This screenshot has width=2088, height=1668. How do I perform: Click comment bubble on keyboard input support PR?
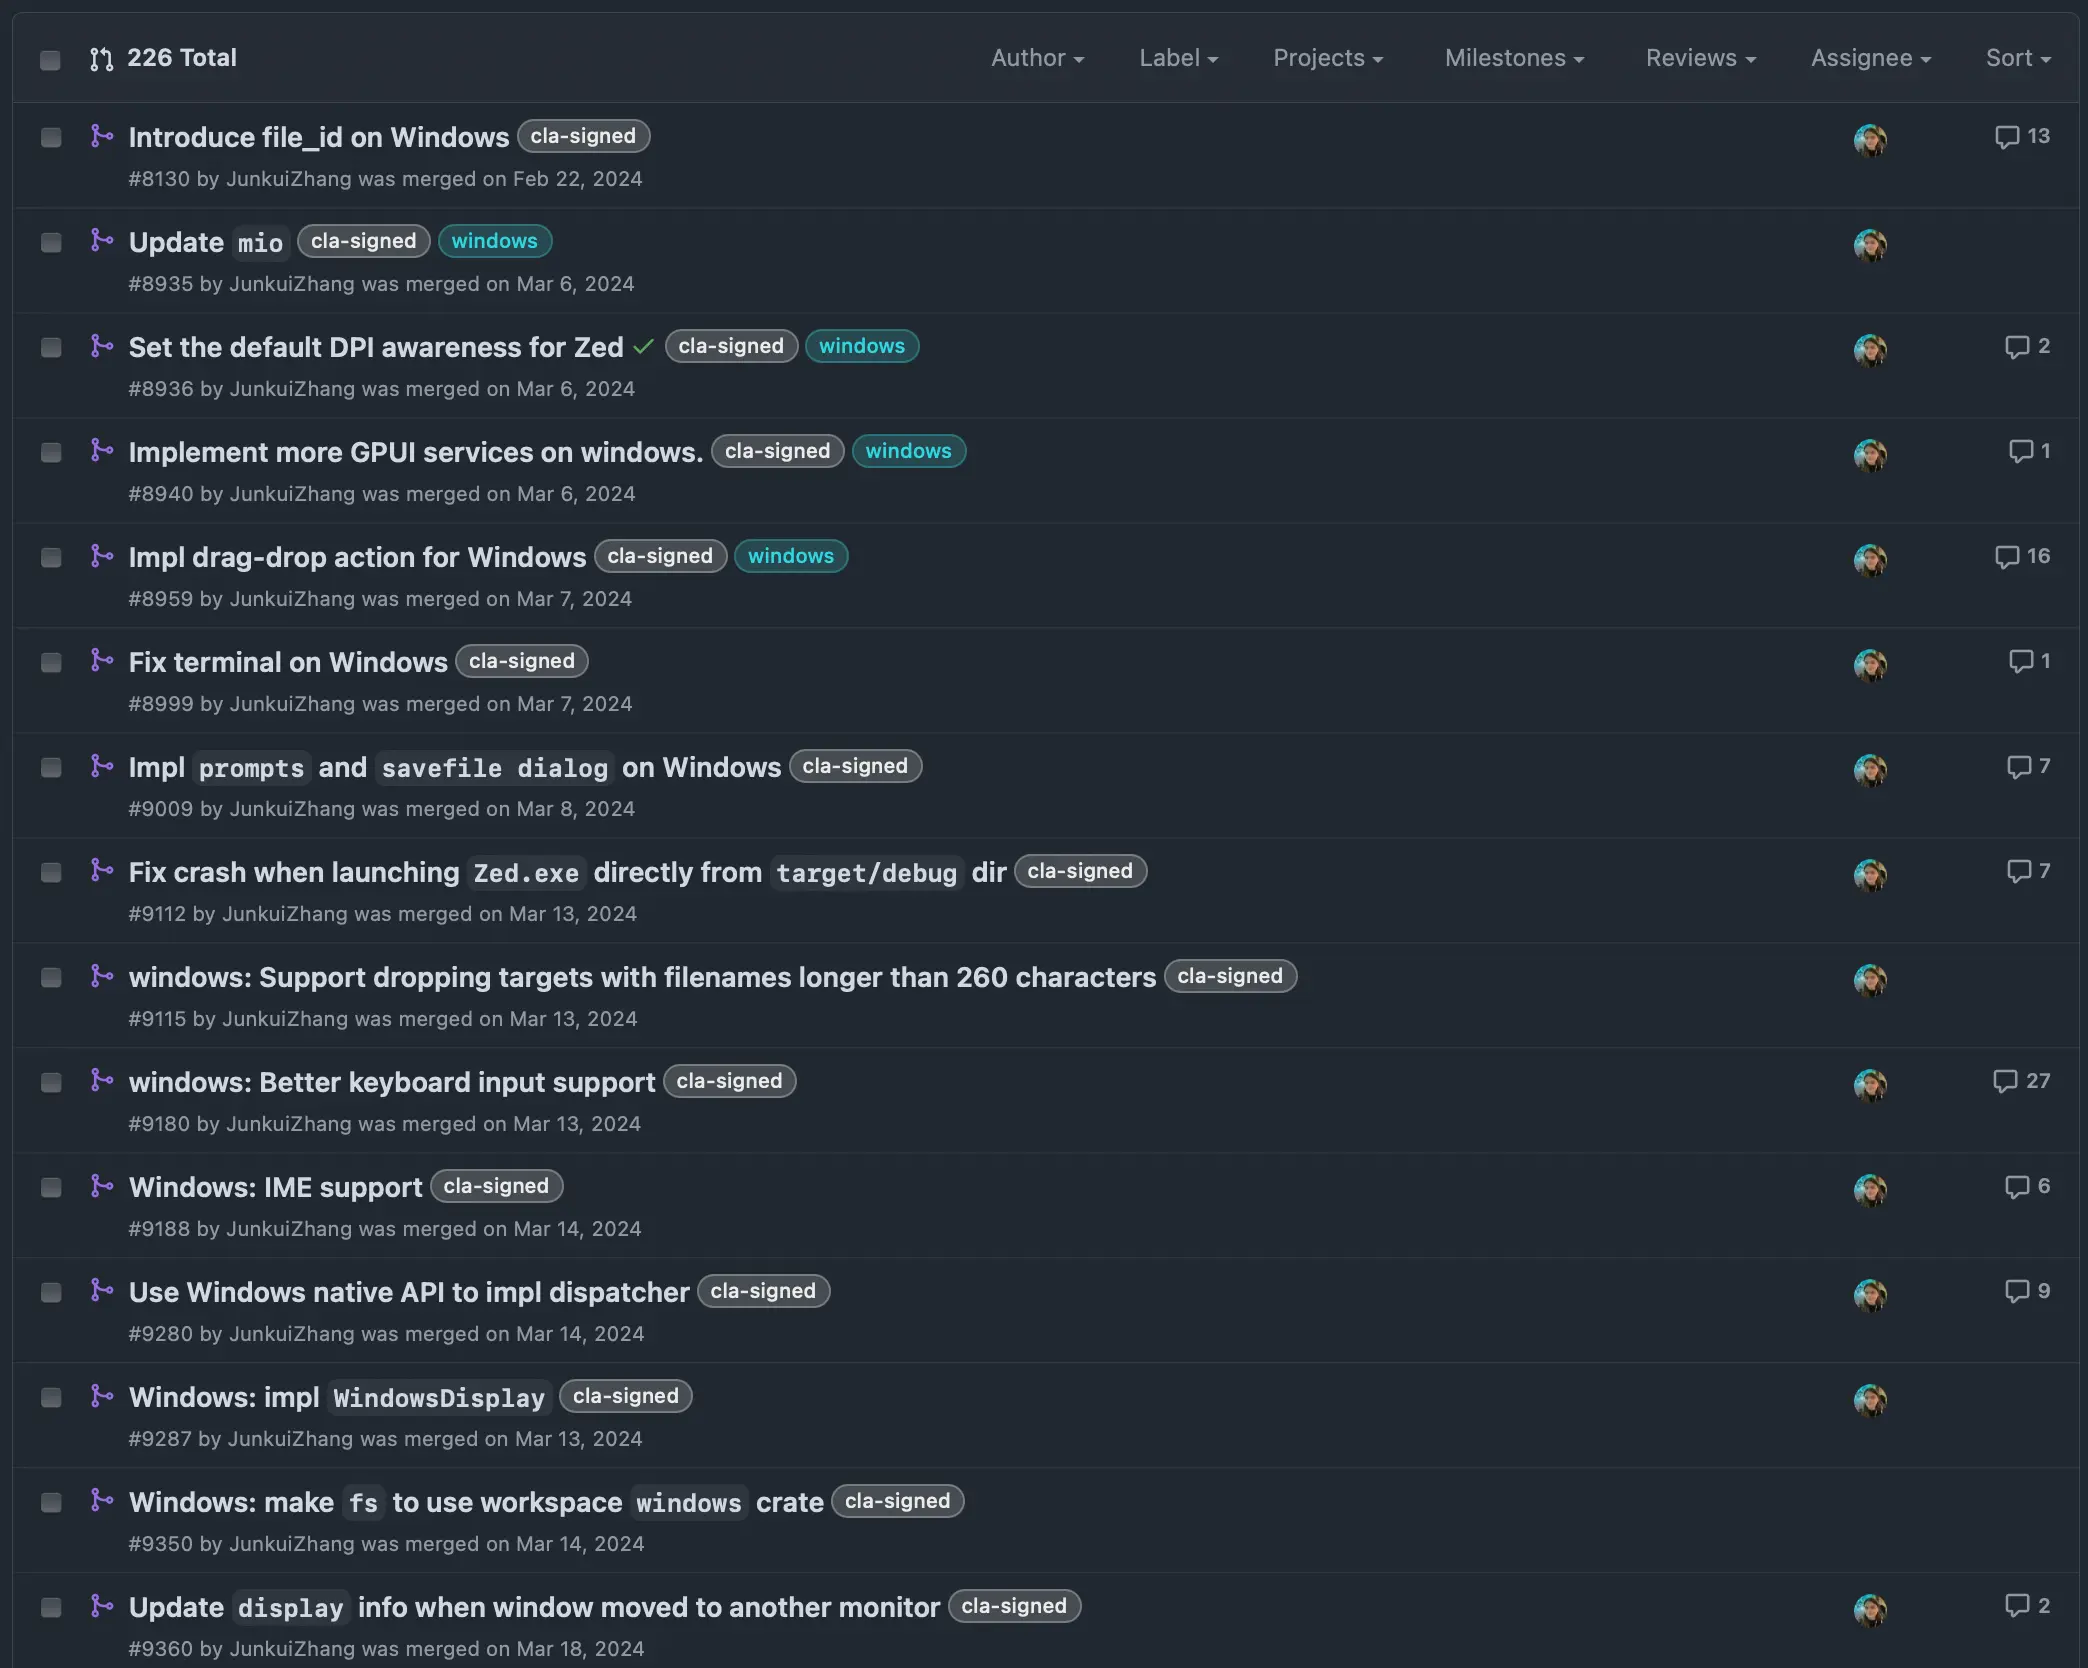[x=2004, y=1082]
